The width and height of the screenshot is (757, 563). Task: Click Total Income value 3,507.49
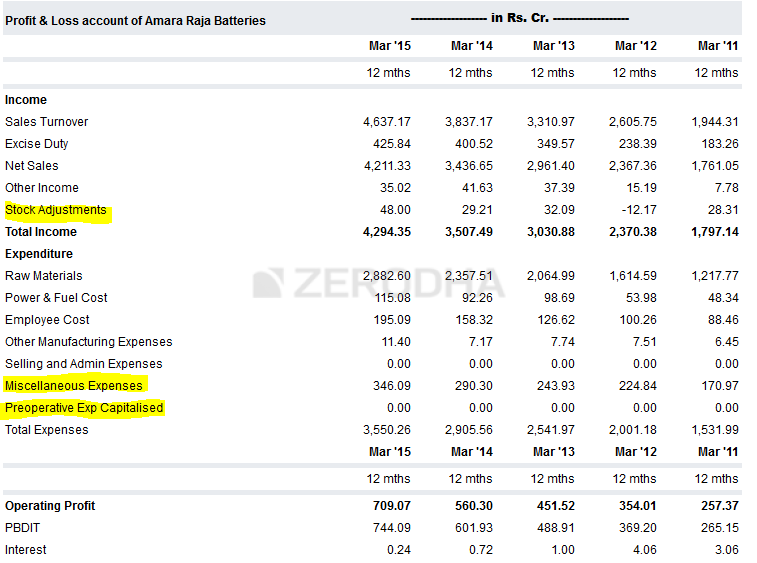[x=469, y=232]
